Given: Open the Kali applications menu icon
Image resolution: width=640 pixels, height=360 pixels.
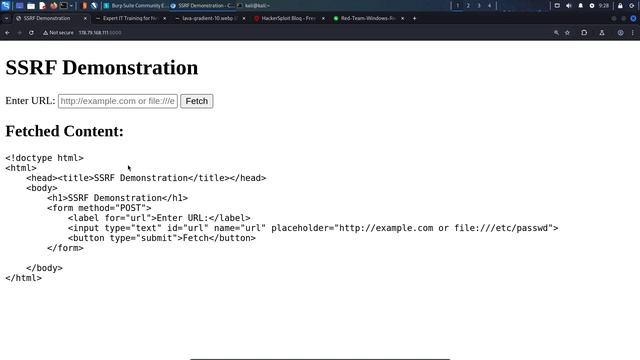Looking at the screenshot, I should tap(5, 6).
